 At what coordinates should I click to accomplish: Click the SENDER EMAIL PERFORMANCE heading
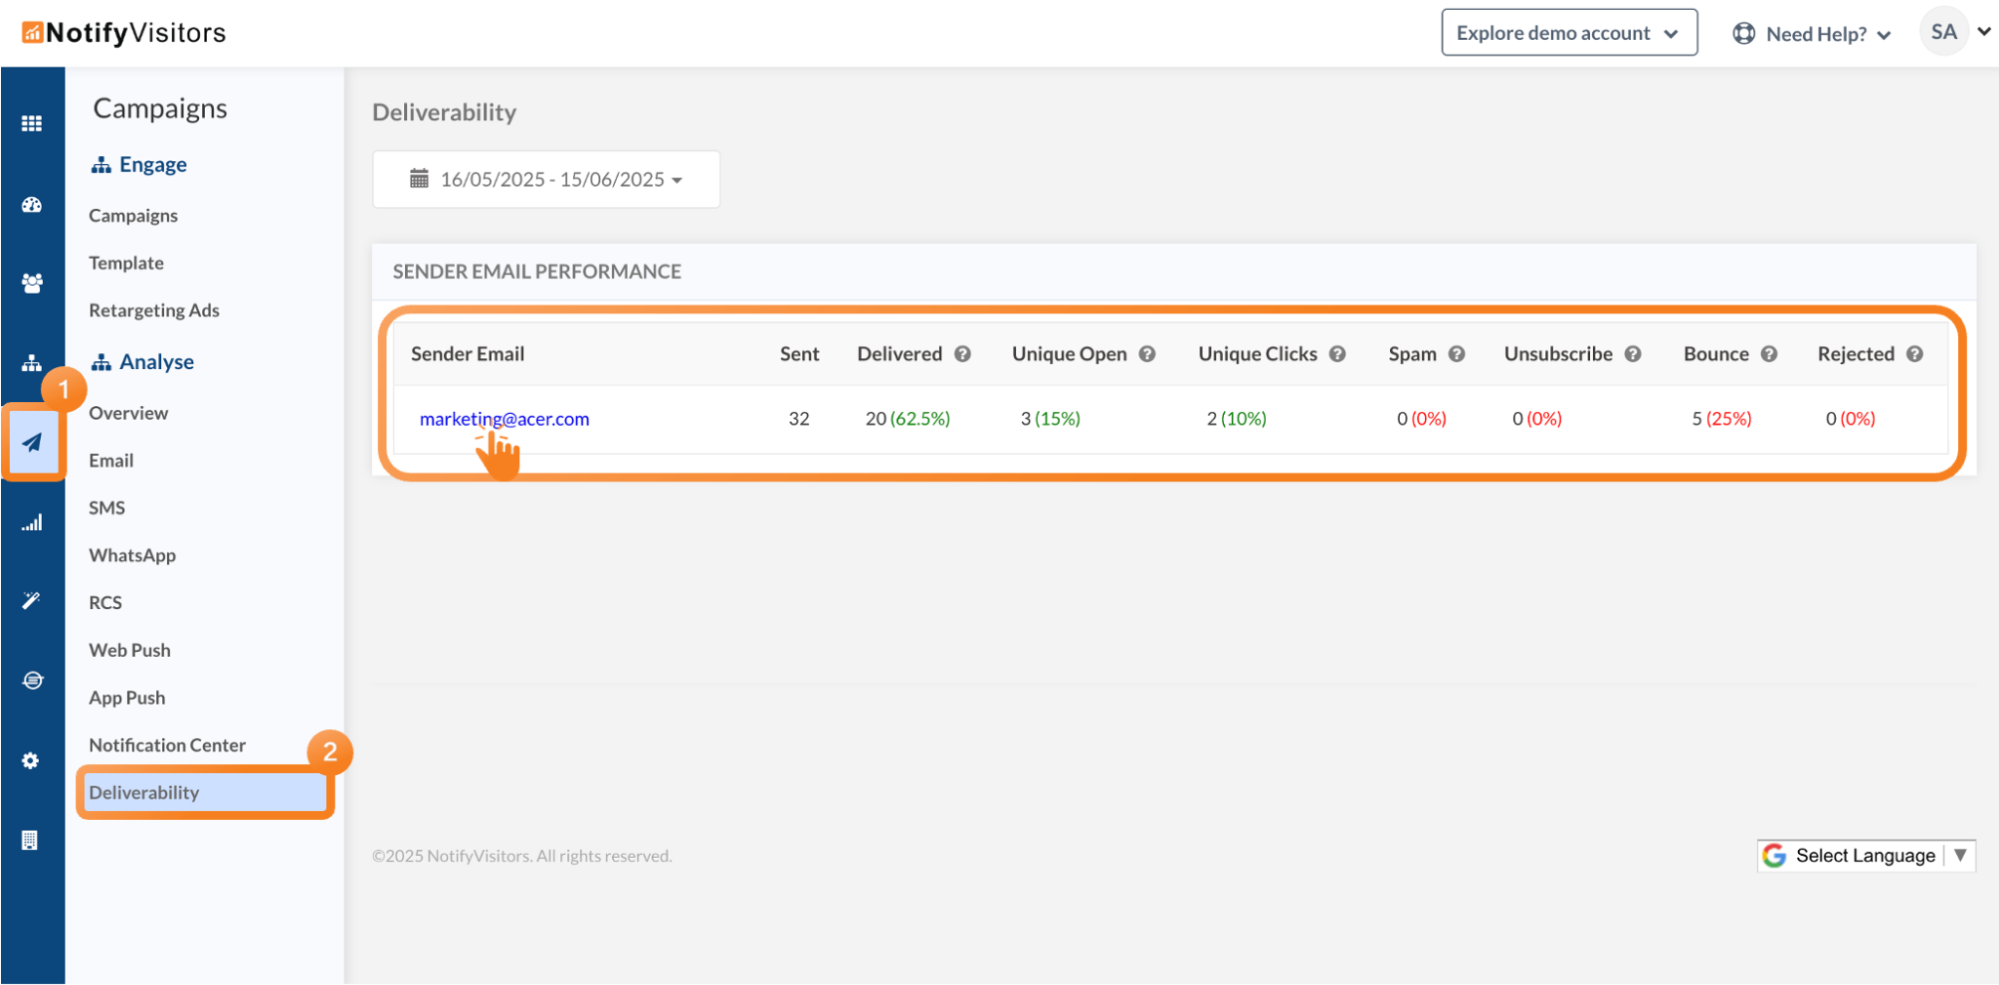point(537,272)
